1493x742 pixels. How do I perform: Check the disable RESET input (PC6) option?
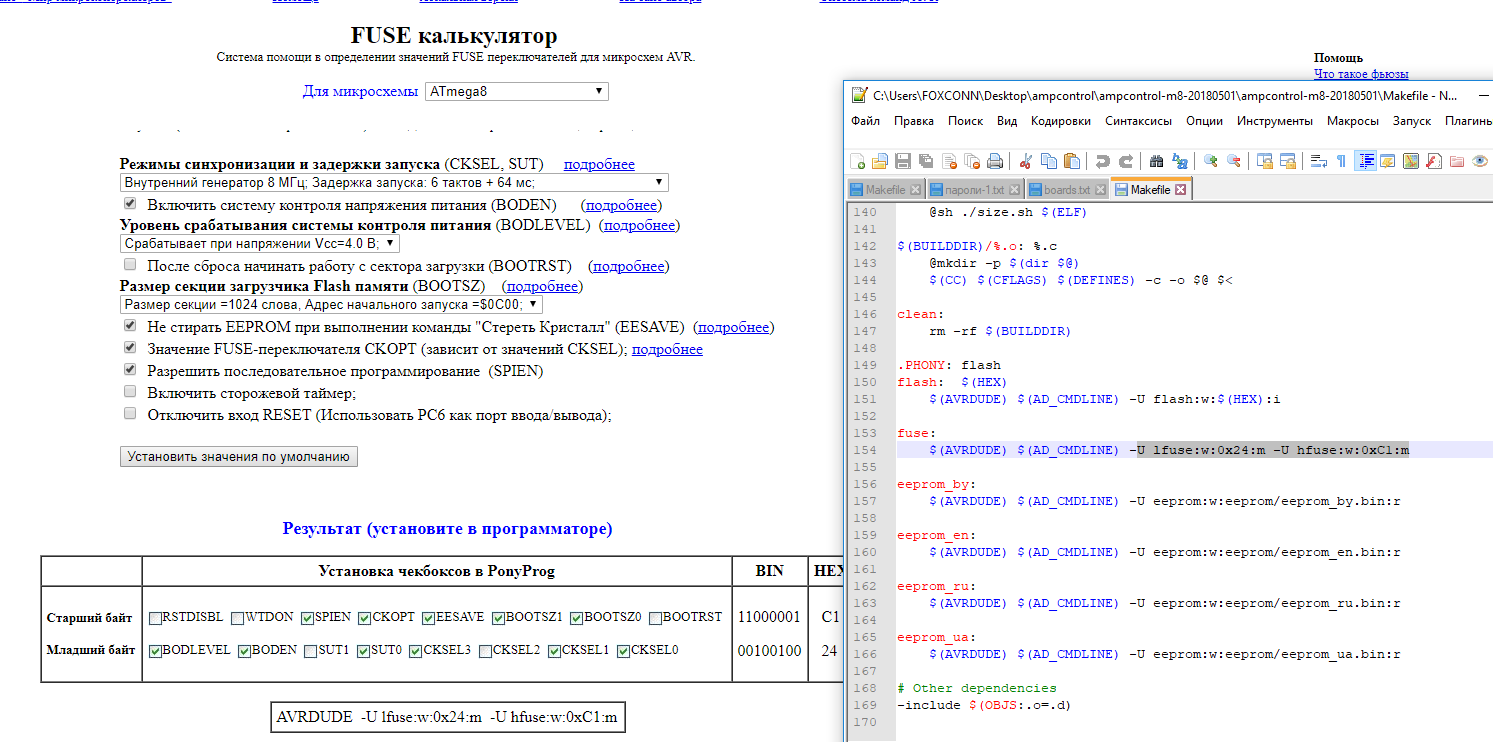pos(130,414)
